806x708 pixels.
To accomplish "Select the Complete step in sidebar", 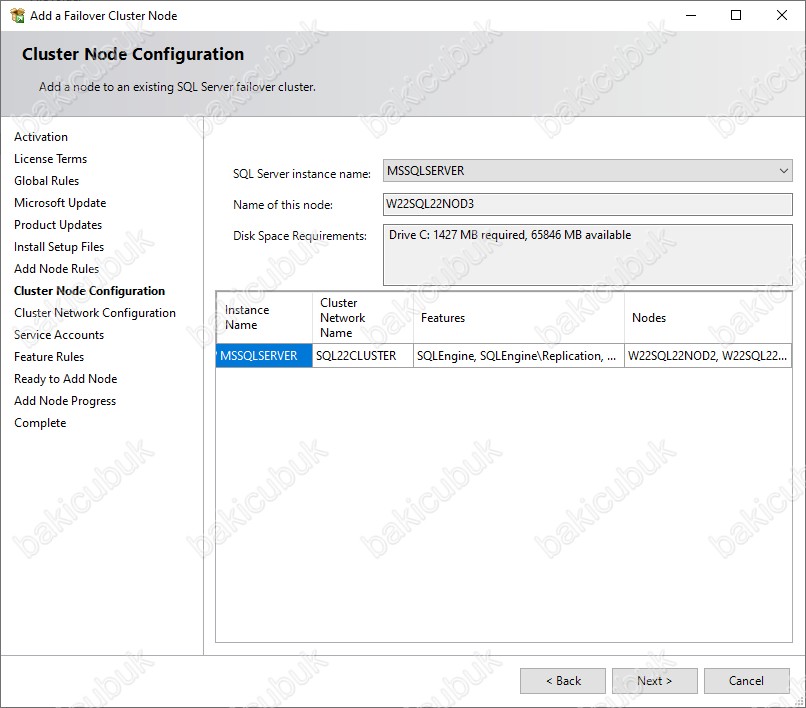I will tap(40, 423).
